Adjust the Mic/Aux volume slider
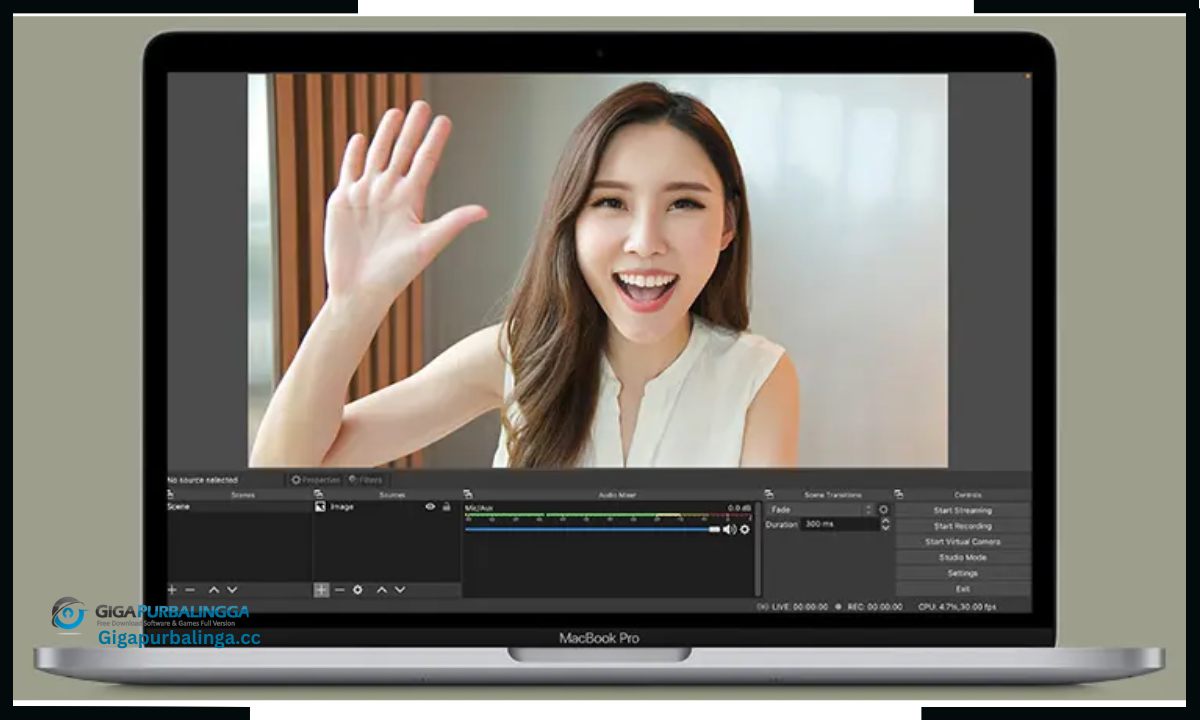This screenshot has height=720, width=1200. pyautogui.click(x=592, y=529)
